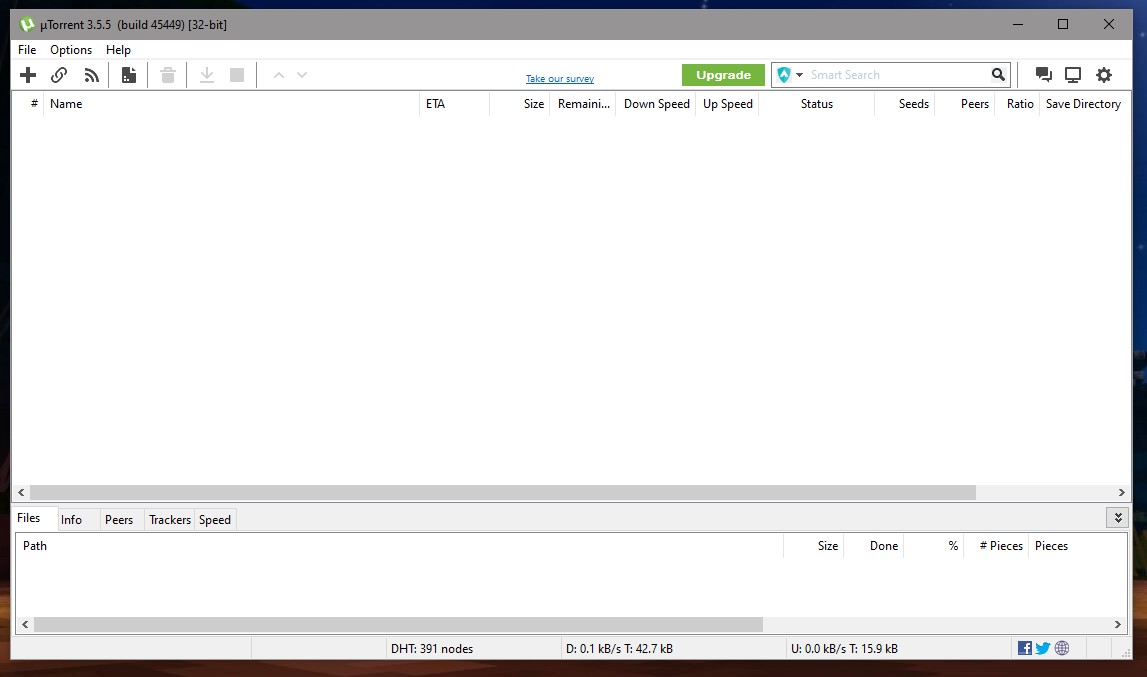
Task: Sort by the # queue column header
Action: click(29, 104)
